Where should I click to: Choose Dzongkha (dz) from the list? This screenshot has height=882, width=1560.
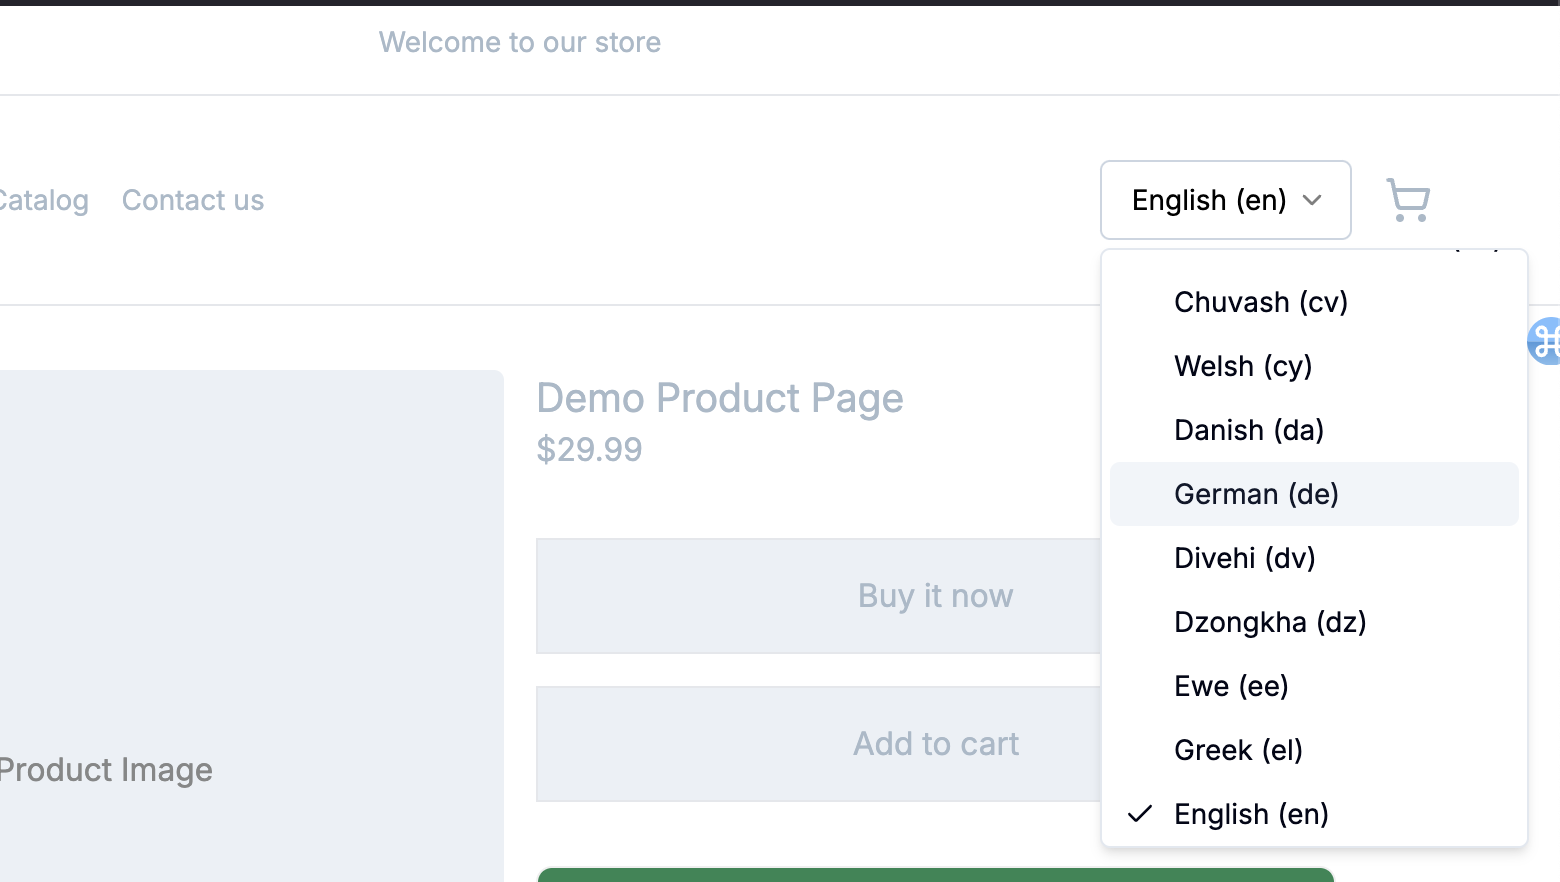(1269, 622)
